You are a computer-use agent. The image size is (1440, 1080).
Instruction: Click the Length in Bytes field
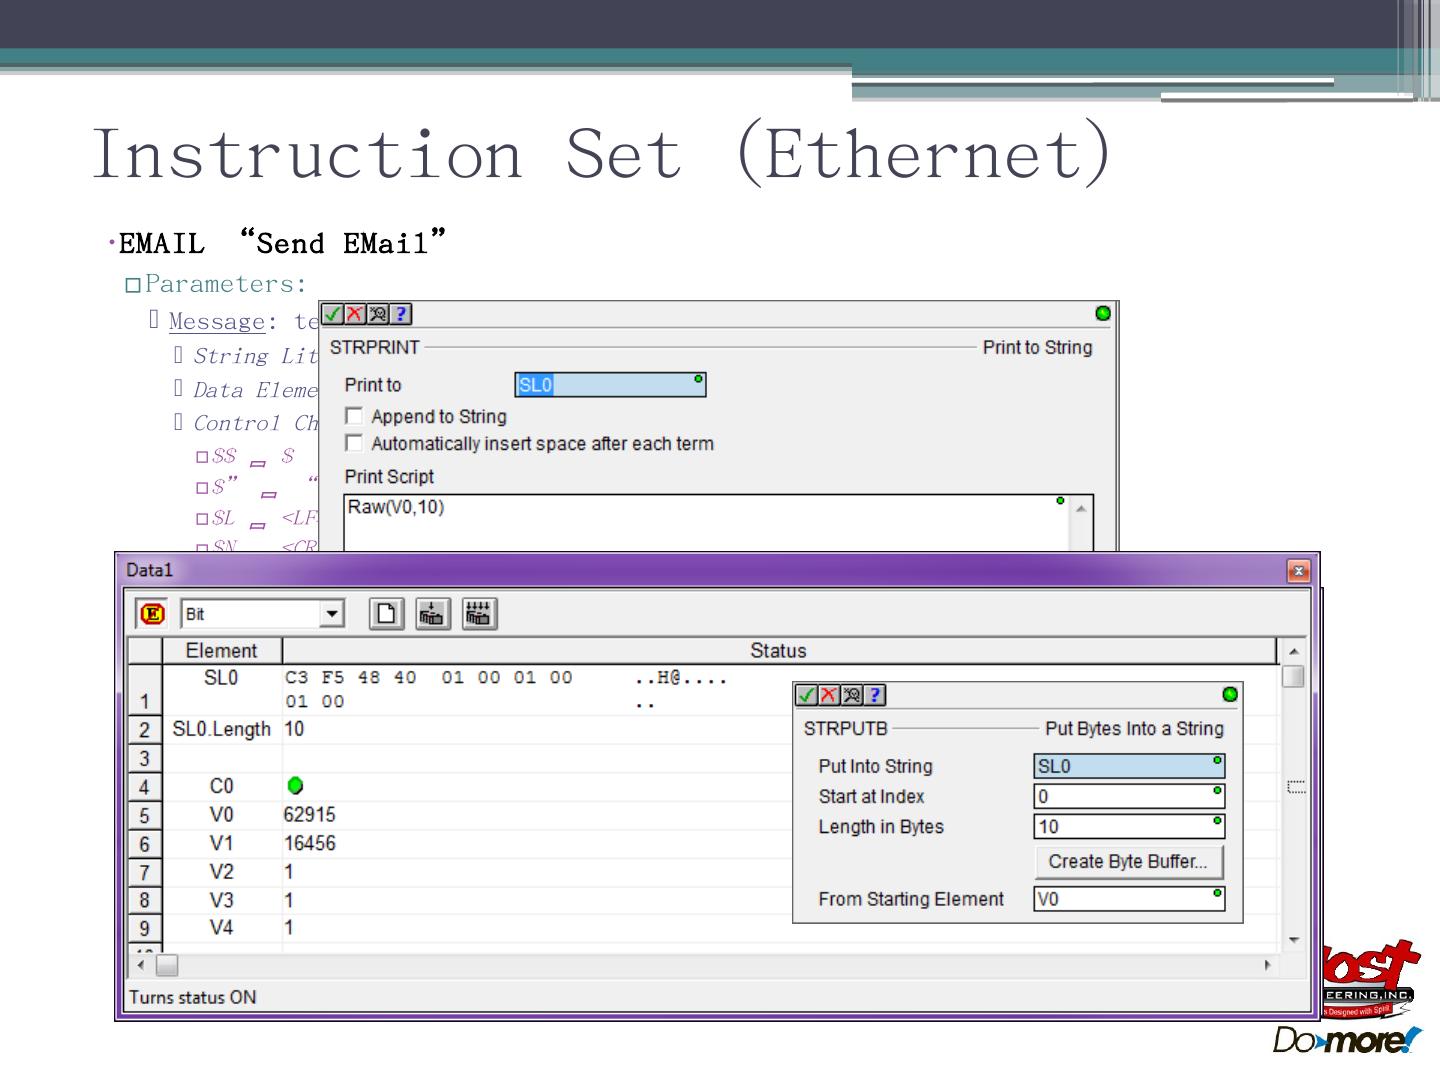[1129, 827]
